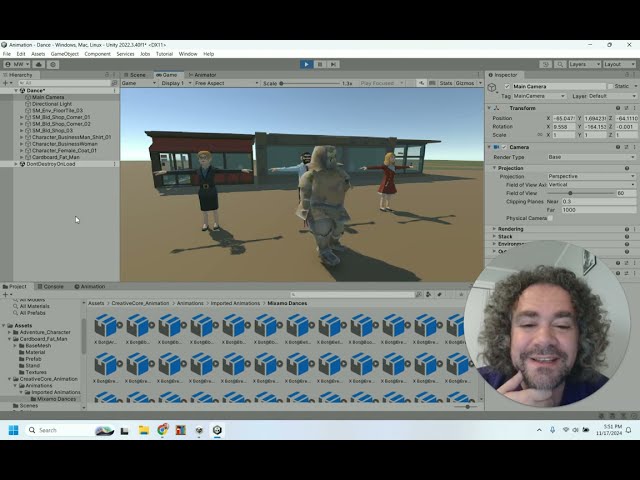Open the Layers dropdown

click(x=584, y=64)
